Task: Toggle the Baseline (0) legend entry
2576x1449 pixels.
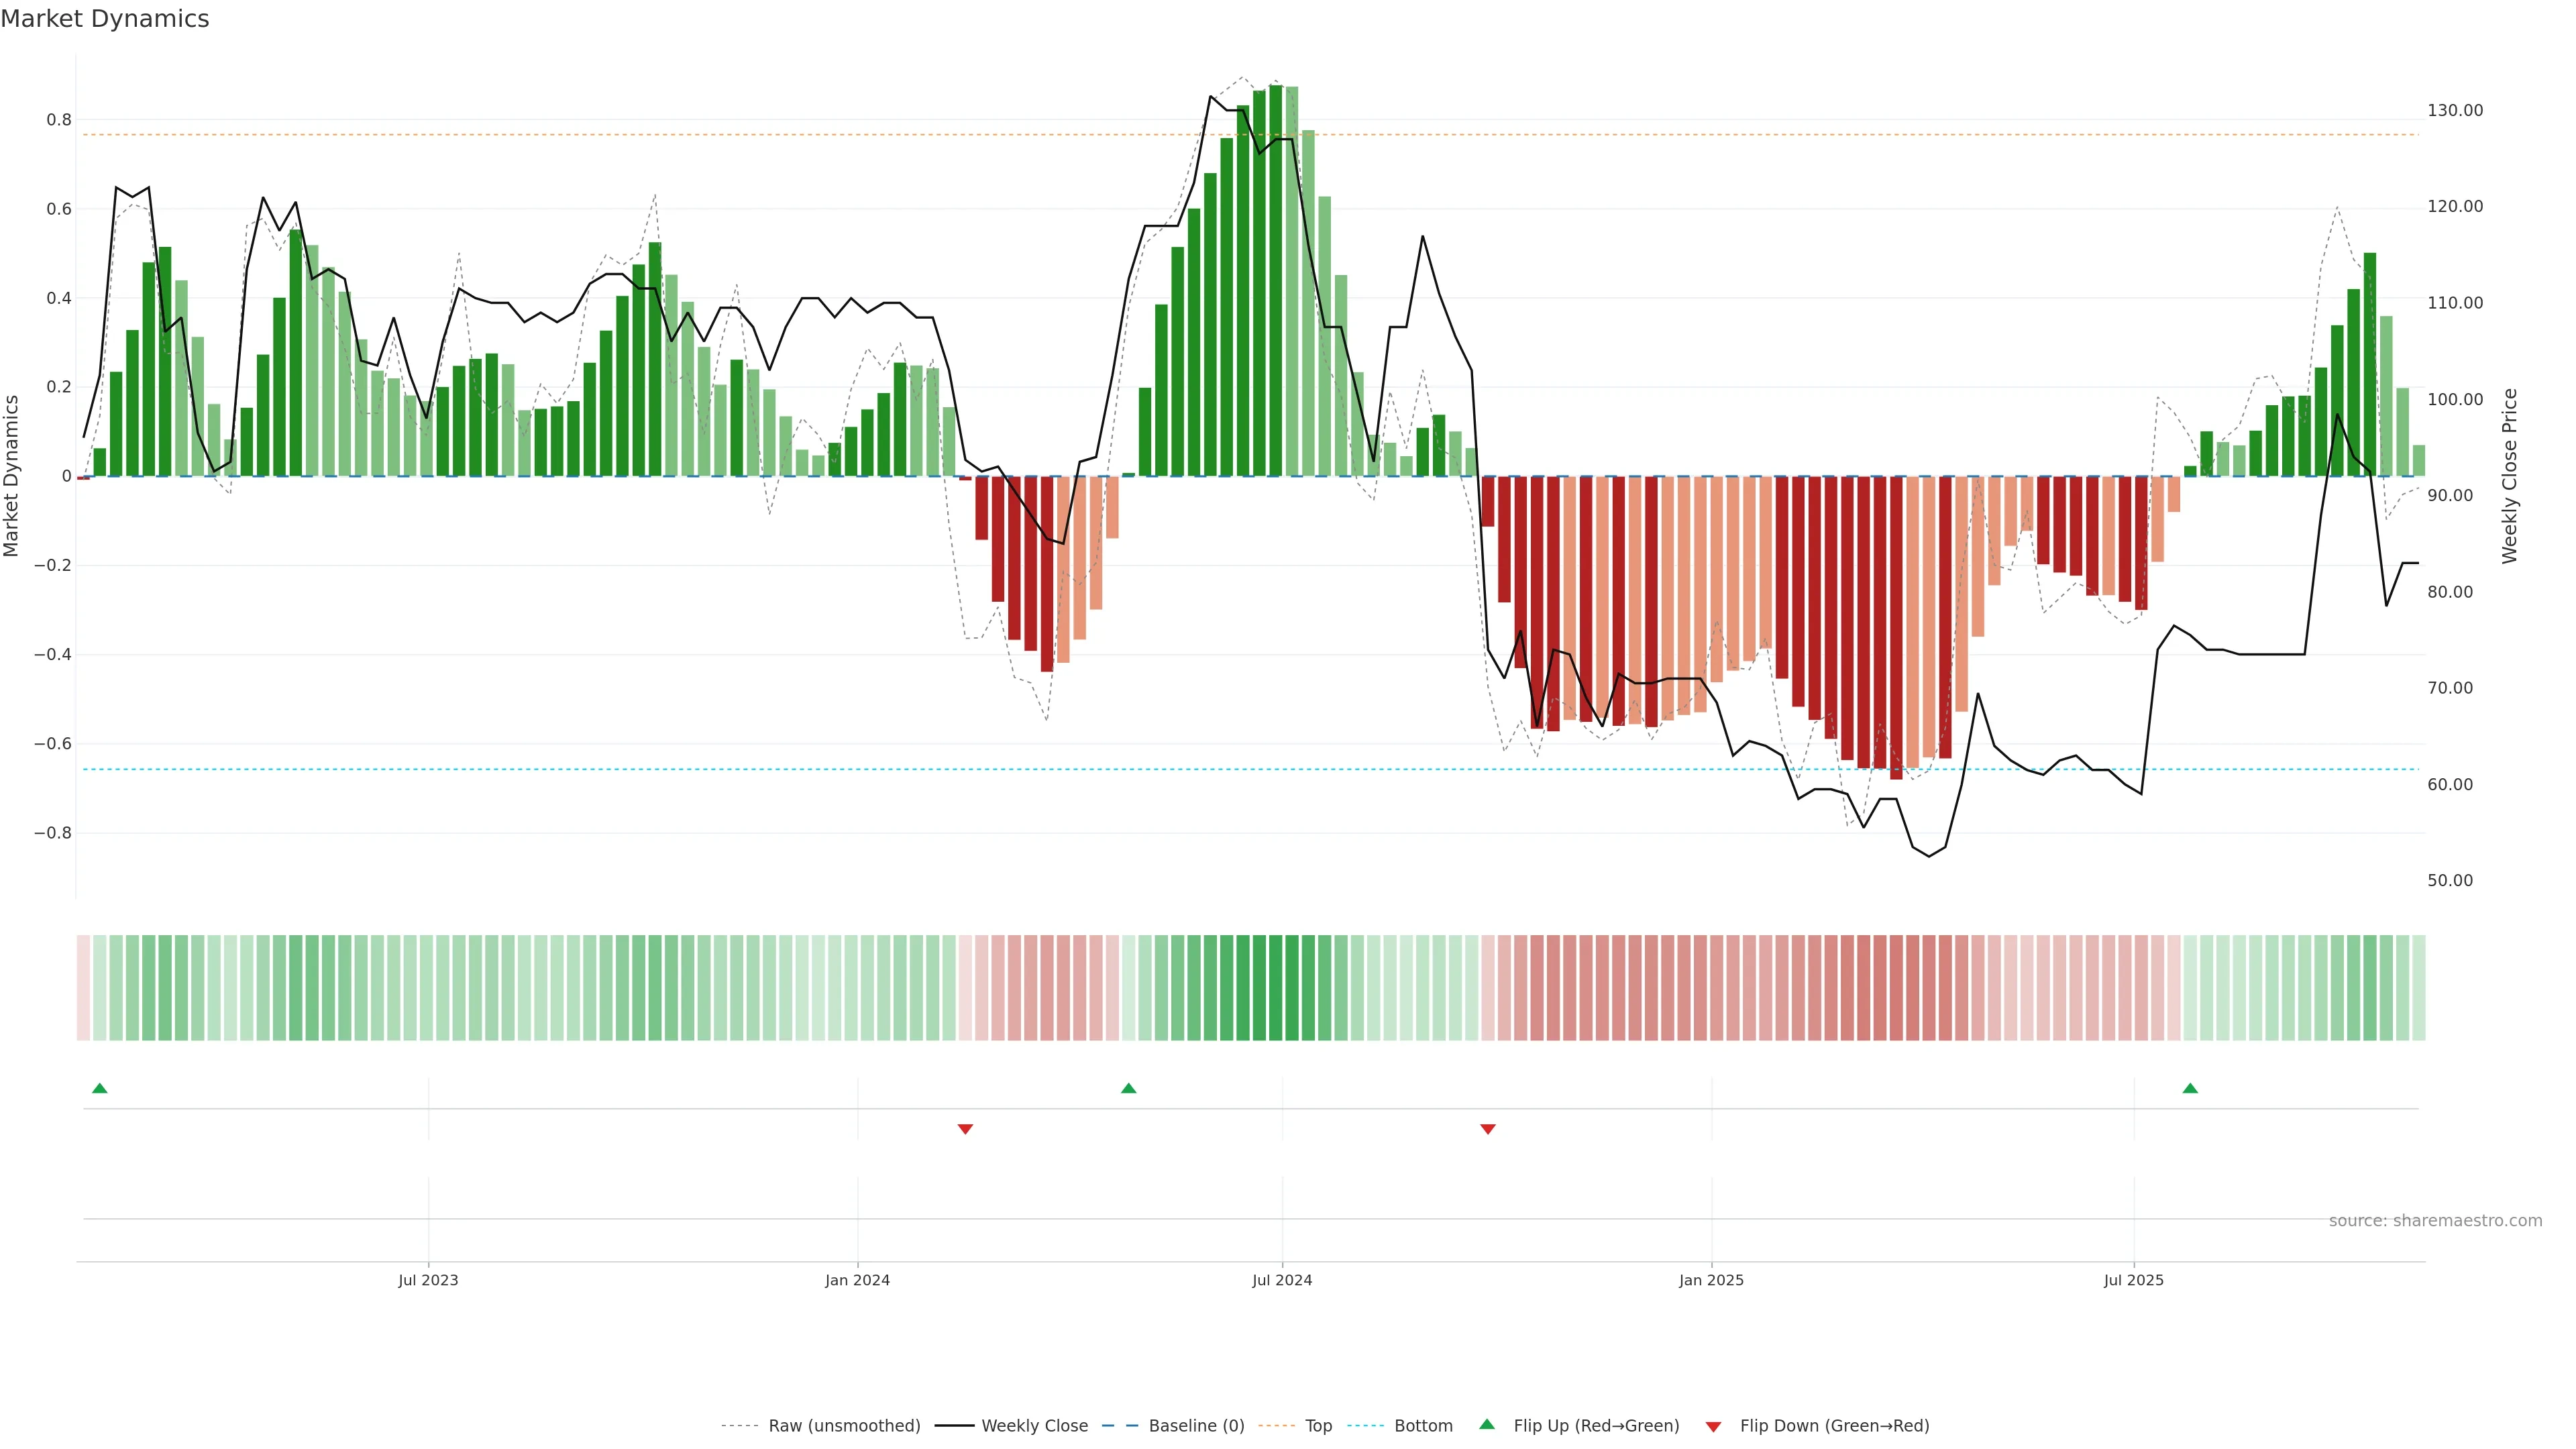Action: [x=1196, y=1426]
